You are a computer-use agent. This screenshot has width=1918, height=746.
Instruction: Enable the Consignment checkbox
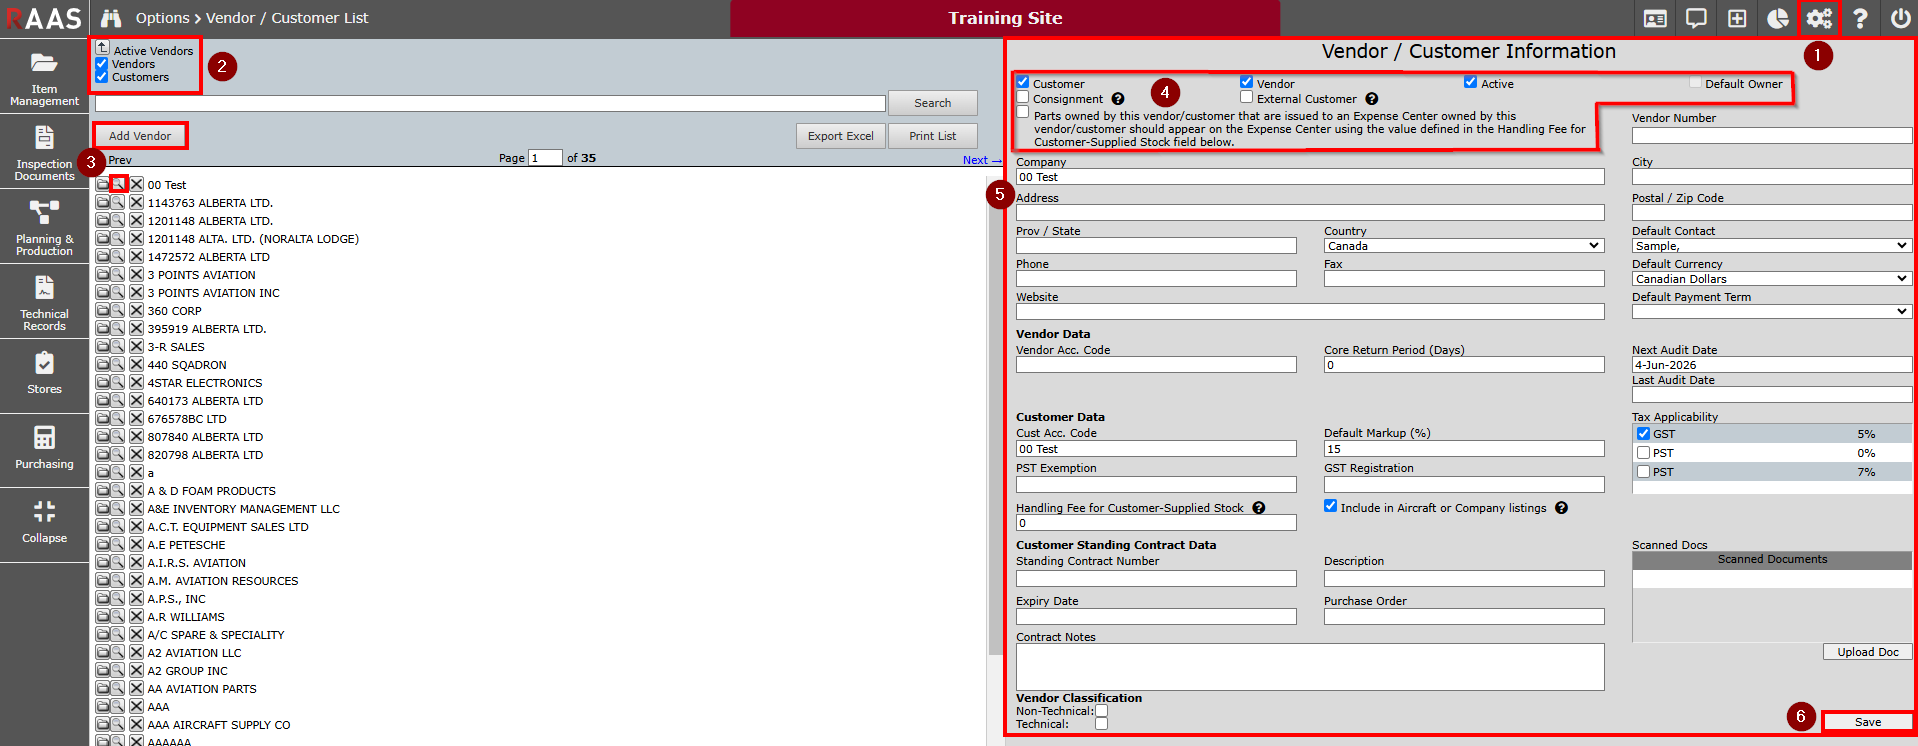(x=1023, y=98)
